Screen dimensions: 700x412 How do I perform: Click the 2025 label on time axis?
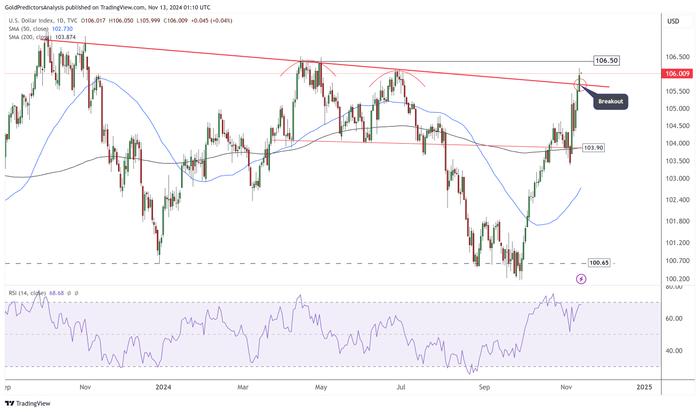644,387
